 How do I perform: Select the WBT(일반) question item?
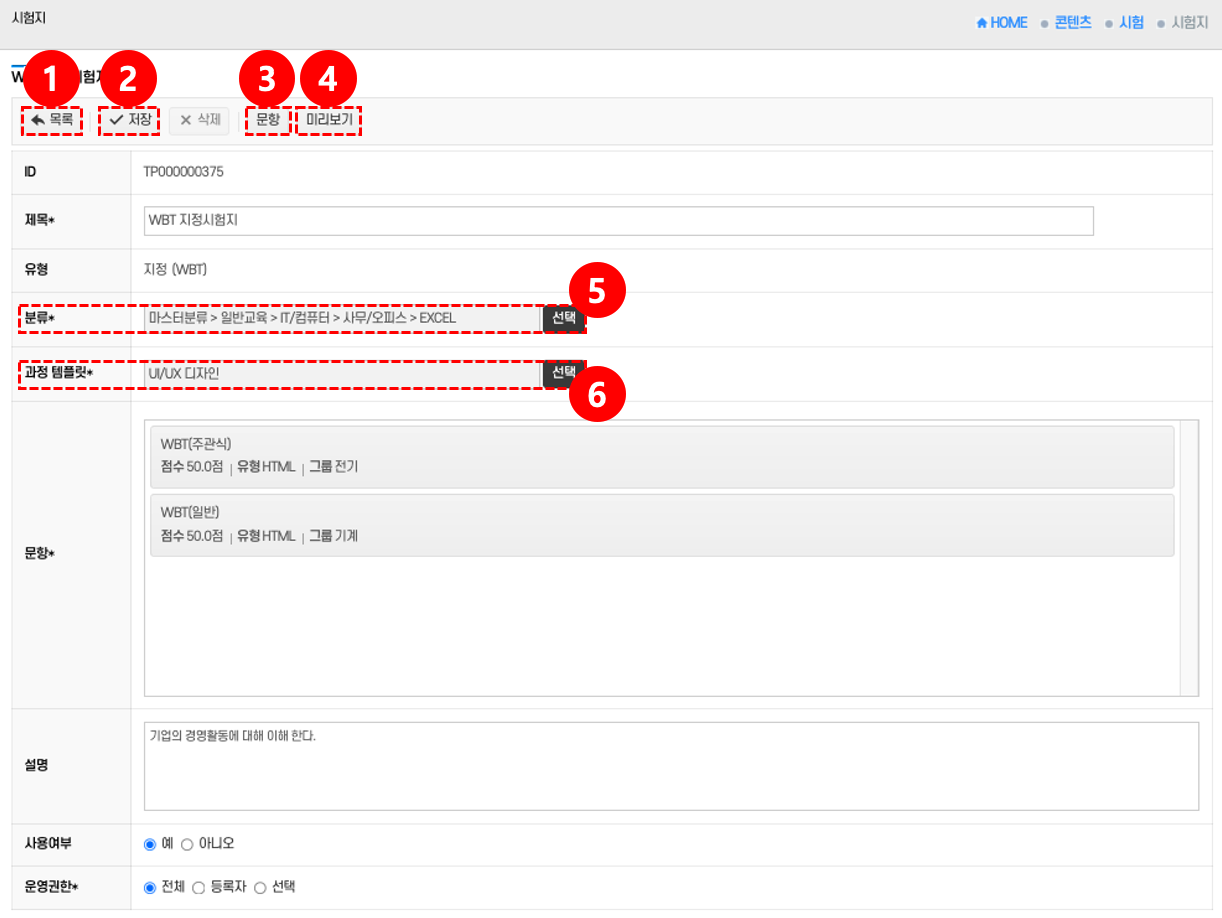click(x=661, y=524)
